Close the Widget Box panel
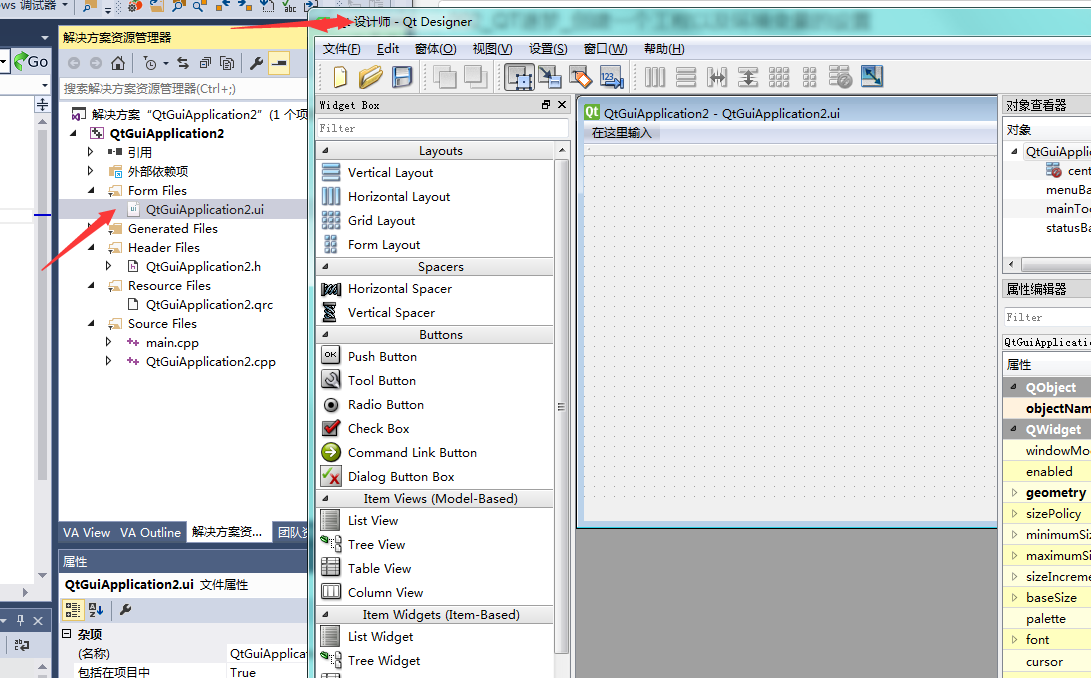Image resolution: width=1091 pixels, height=678 pixels. coord(562,104)
